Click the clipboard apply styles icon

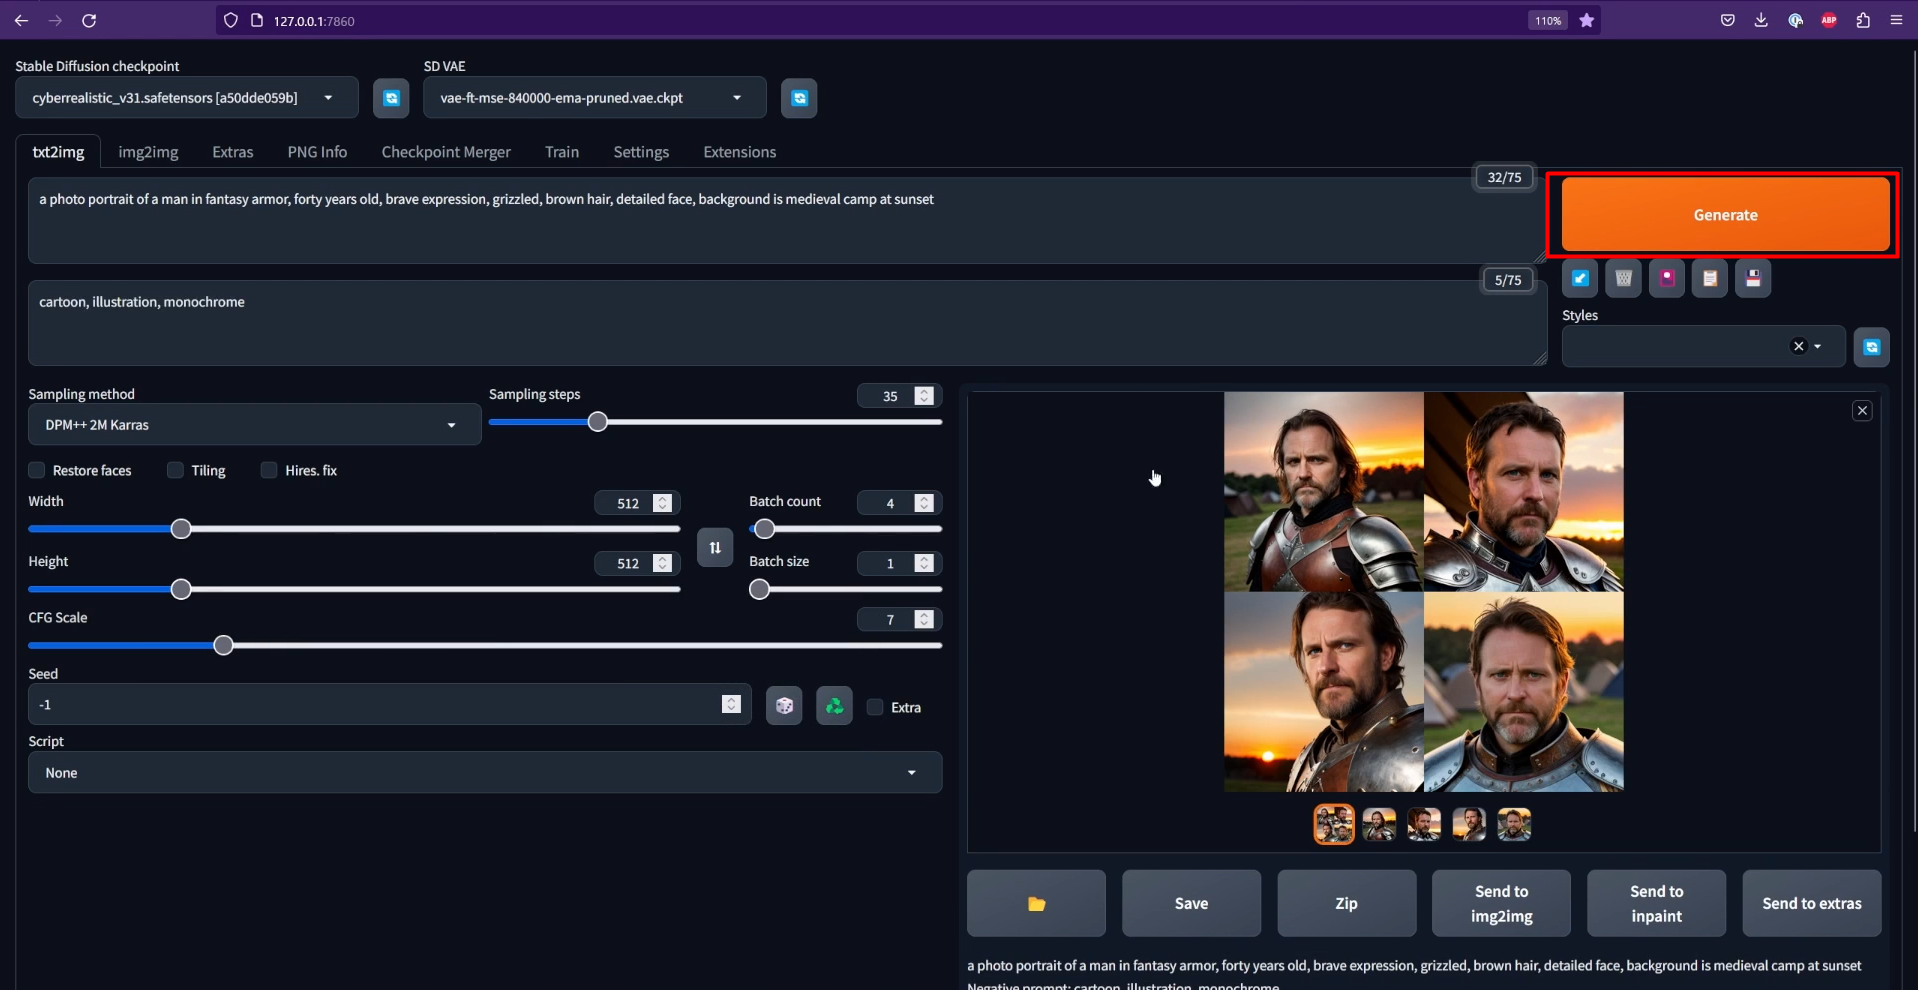[x=1709, y=279]
